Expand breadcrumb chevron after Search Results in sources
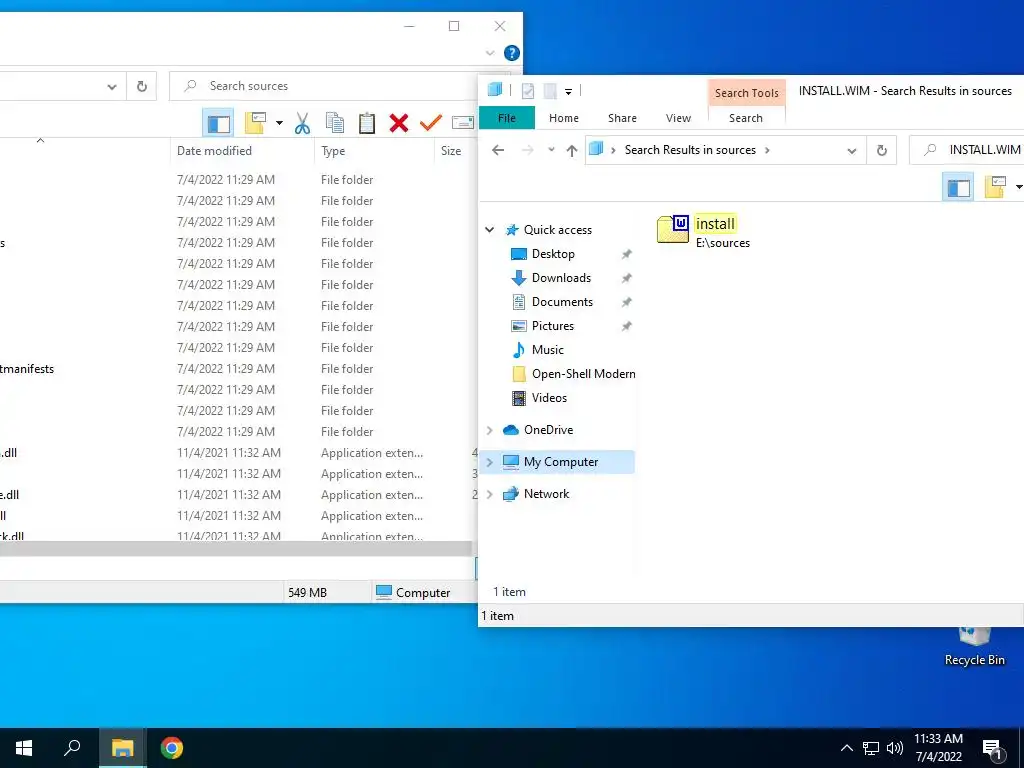 tap(767, 150)
